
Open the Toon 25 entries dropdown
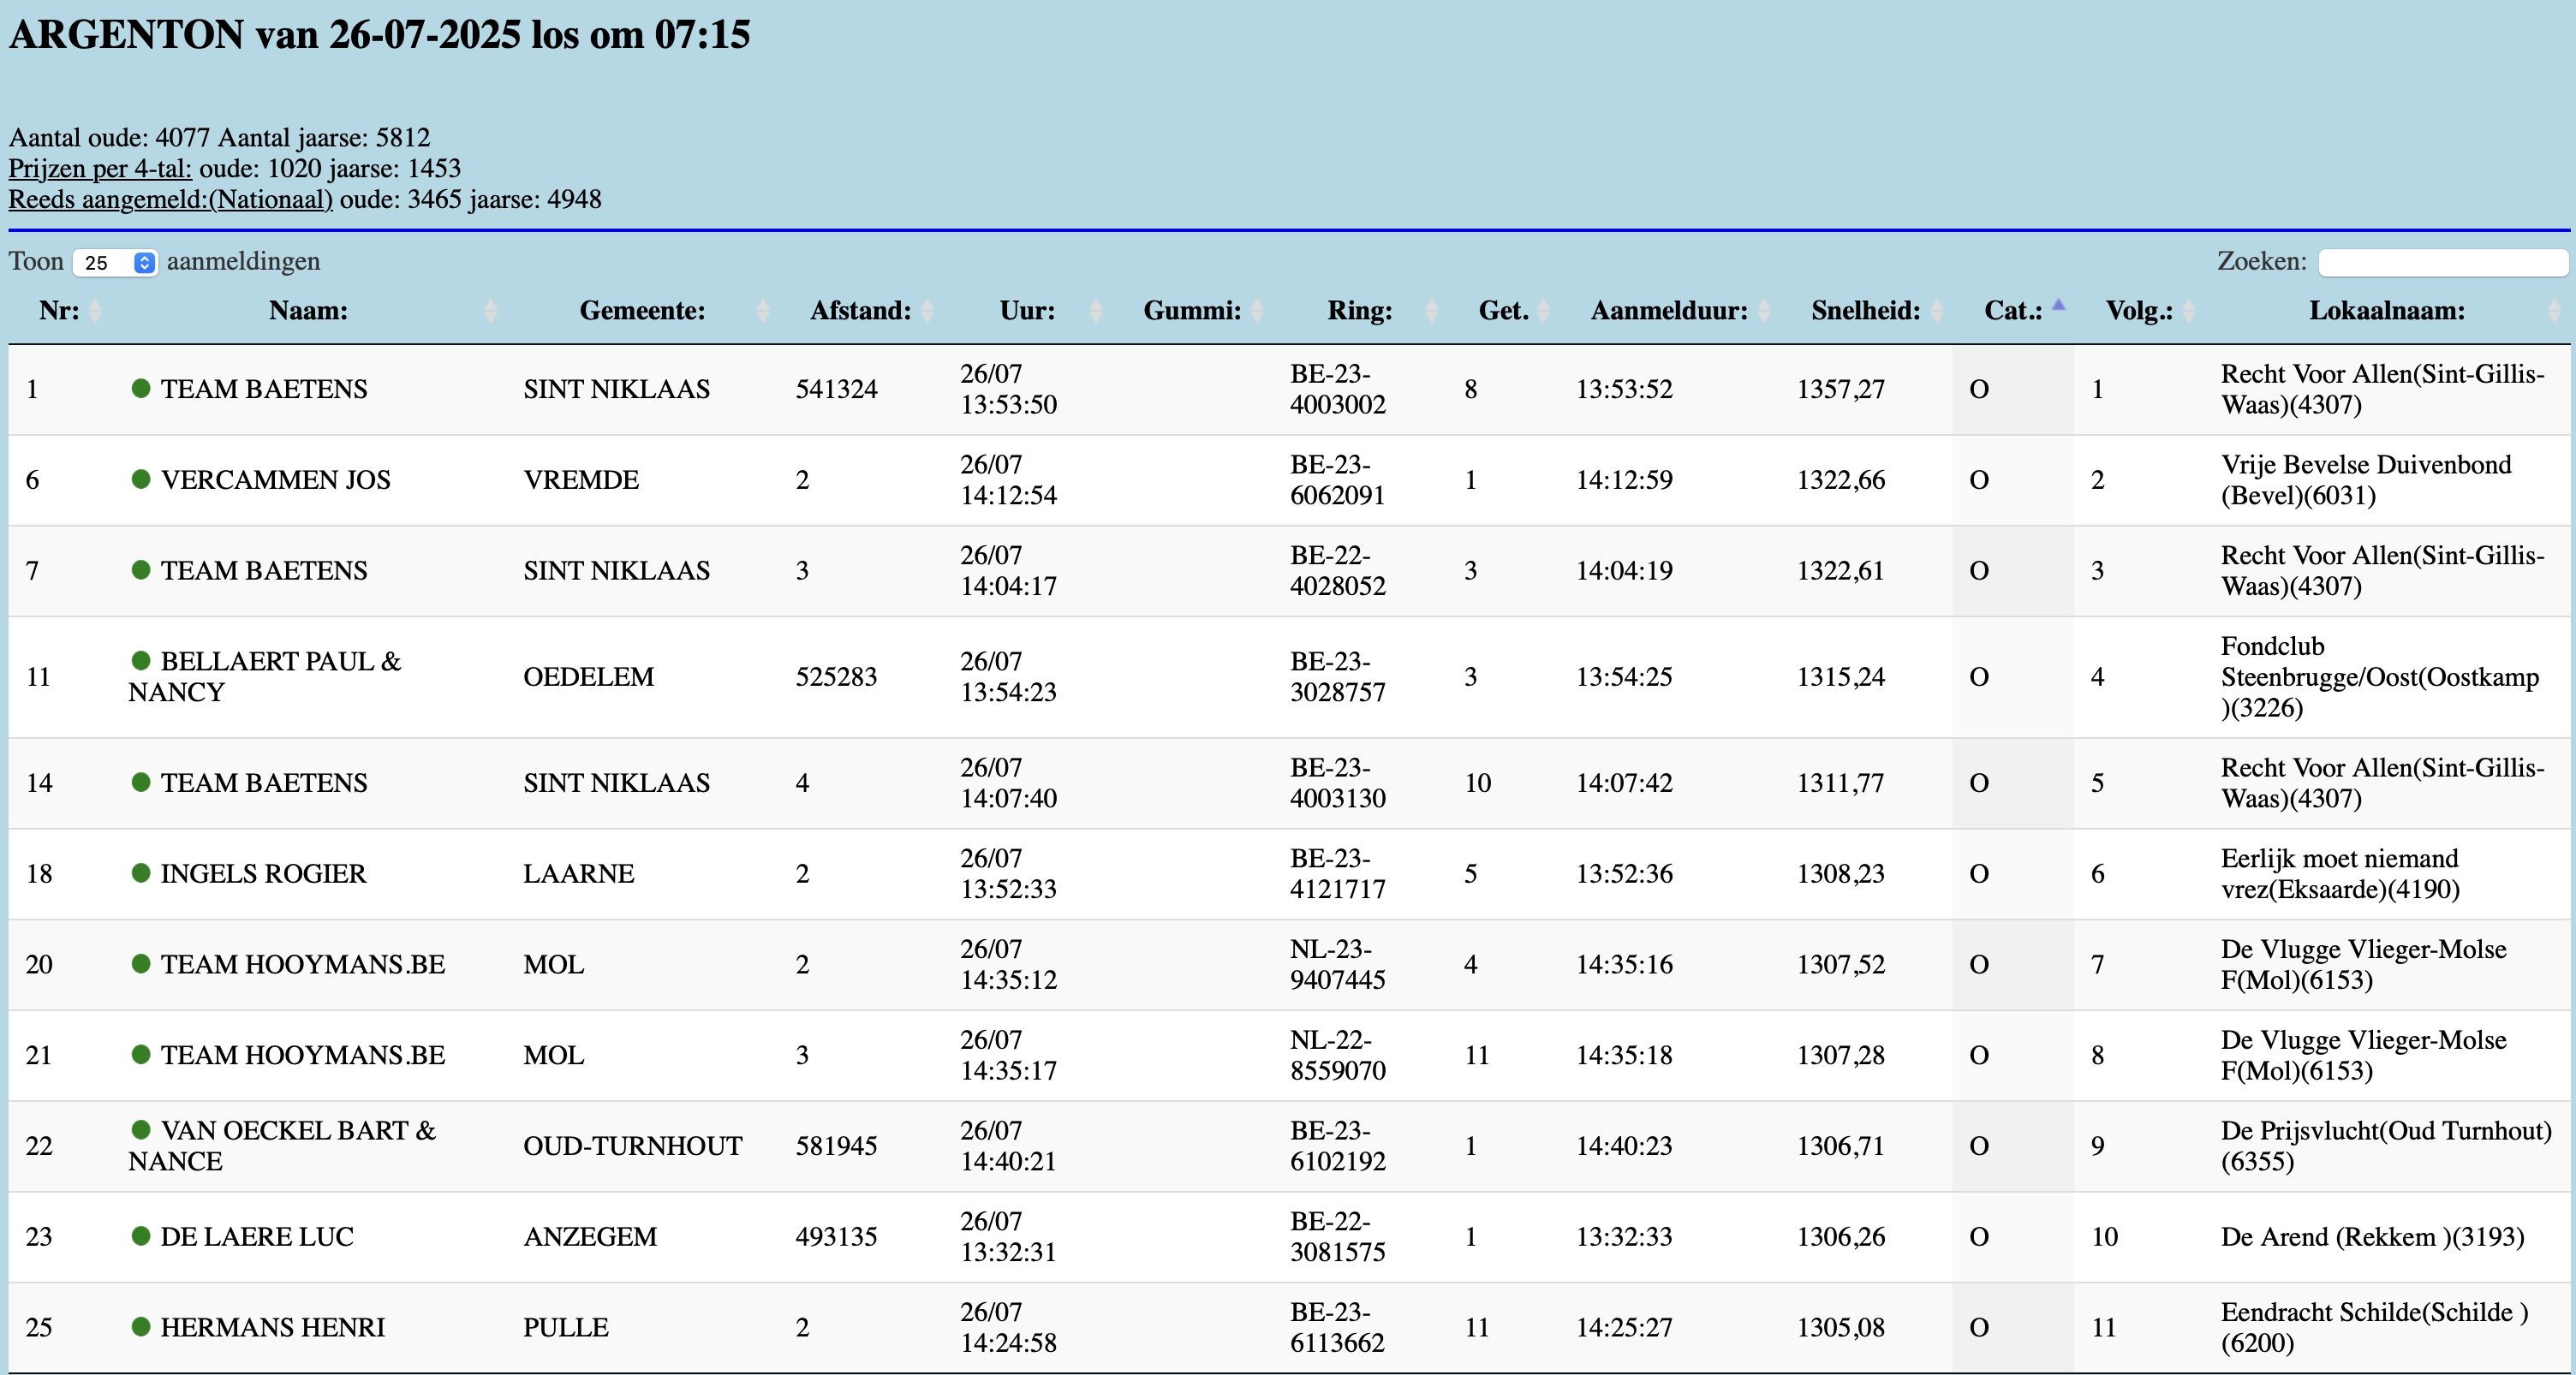pos(115,263)
